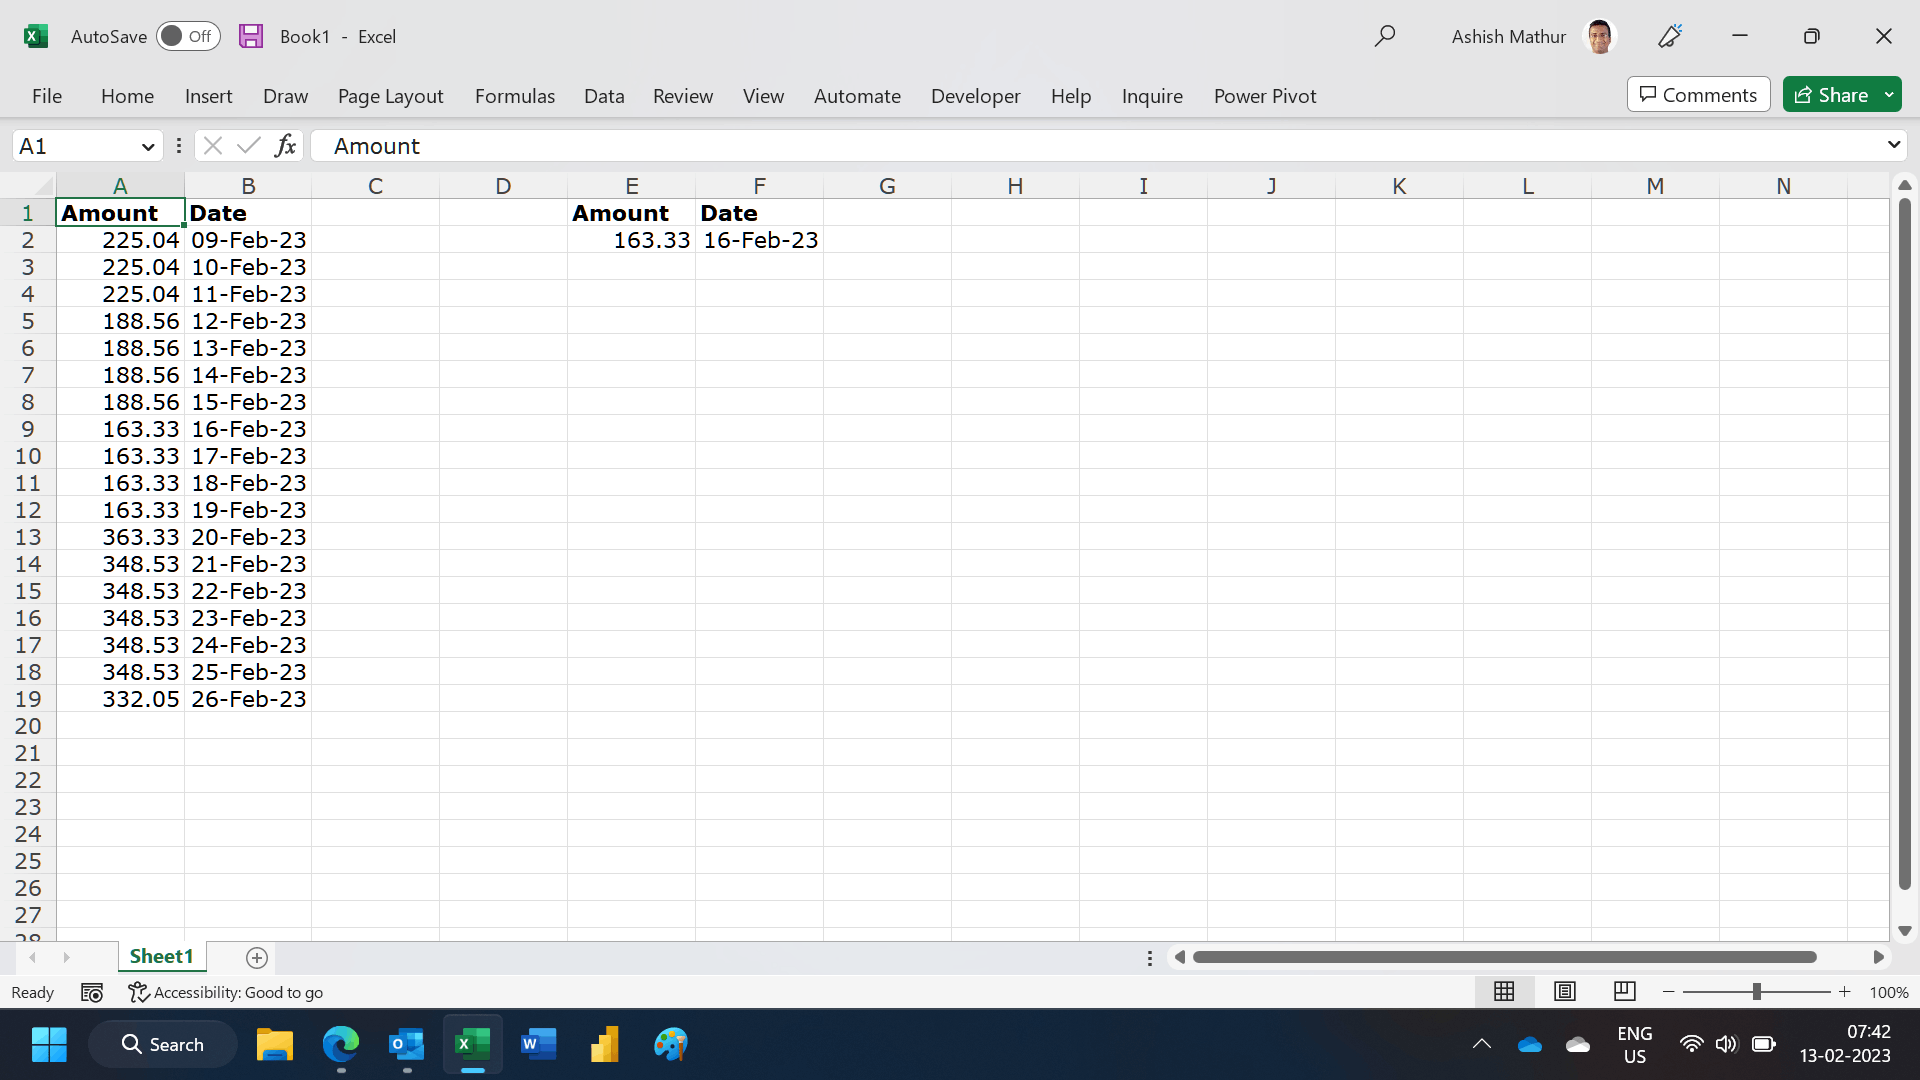This screenshot has height=1080, width=1920.
Task: Click the formula bar Cancel X icon
Action: coord(212,146)
